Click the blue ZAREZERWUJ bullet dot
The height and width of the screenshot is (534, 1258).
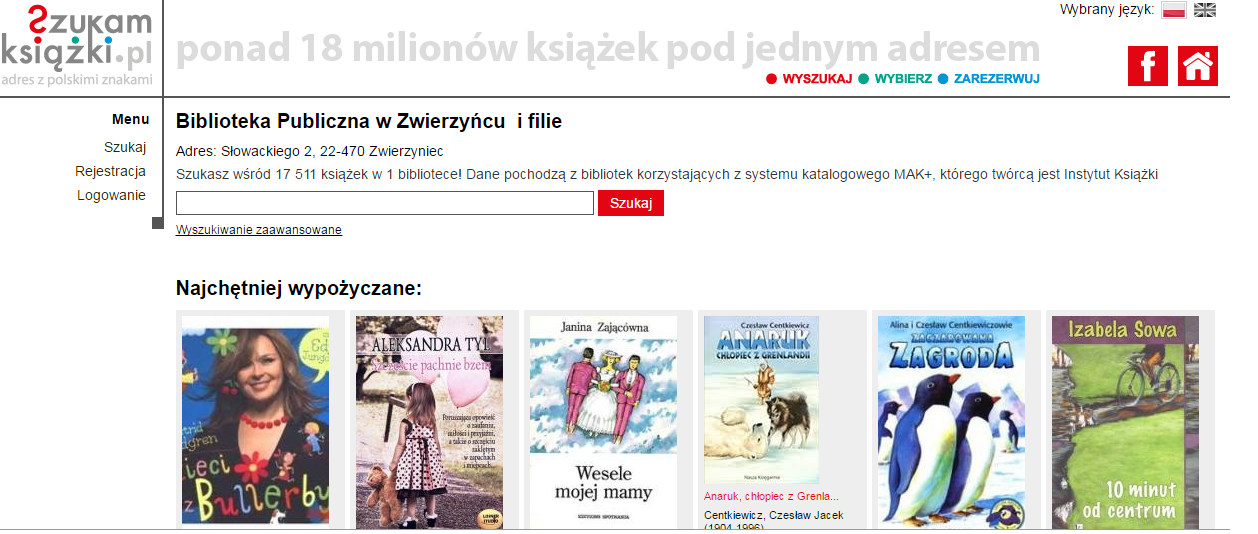(x=943, y=79)
